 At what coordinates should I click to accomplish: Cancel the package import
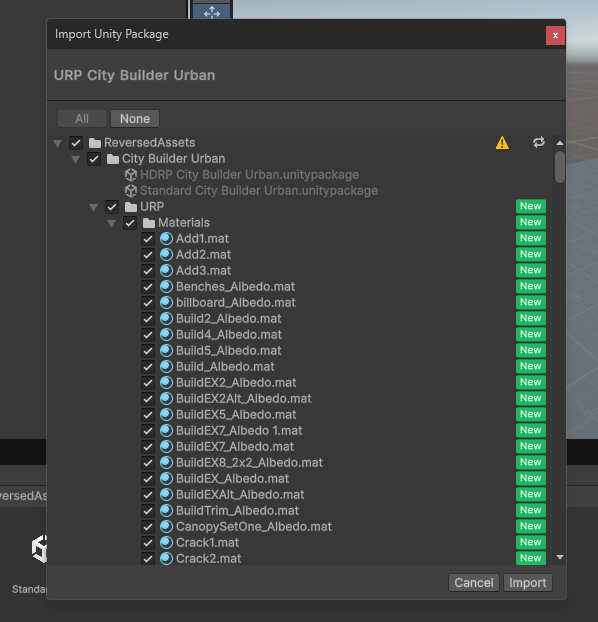[474, 583]
